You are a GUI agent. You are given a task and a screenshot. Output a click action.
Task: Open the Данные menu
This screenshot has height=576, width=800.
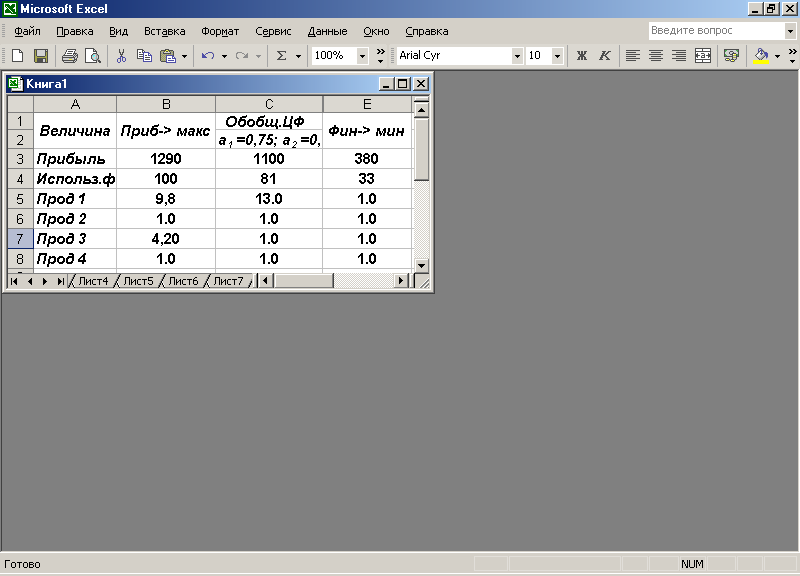(x=328, y=32)
